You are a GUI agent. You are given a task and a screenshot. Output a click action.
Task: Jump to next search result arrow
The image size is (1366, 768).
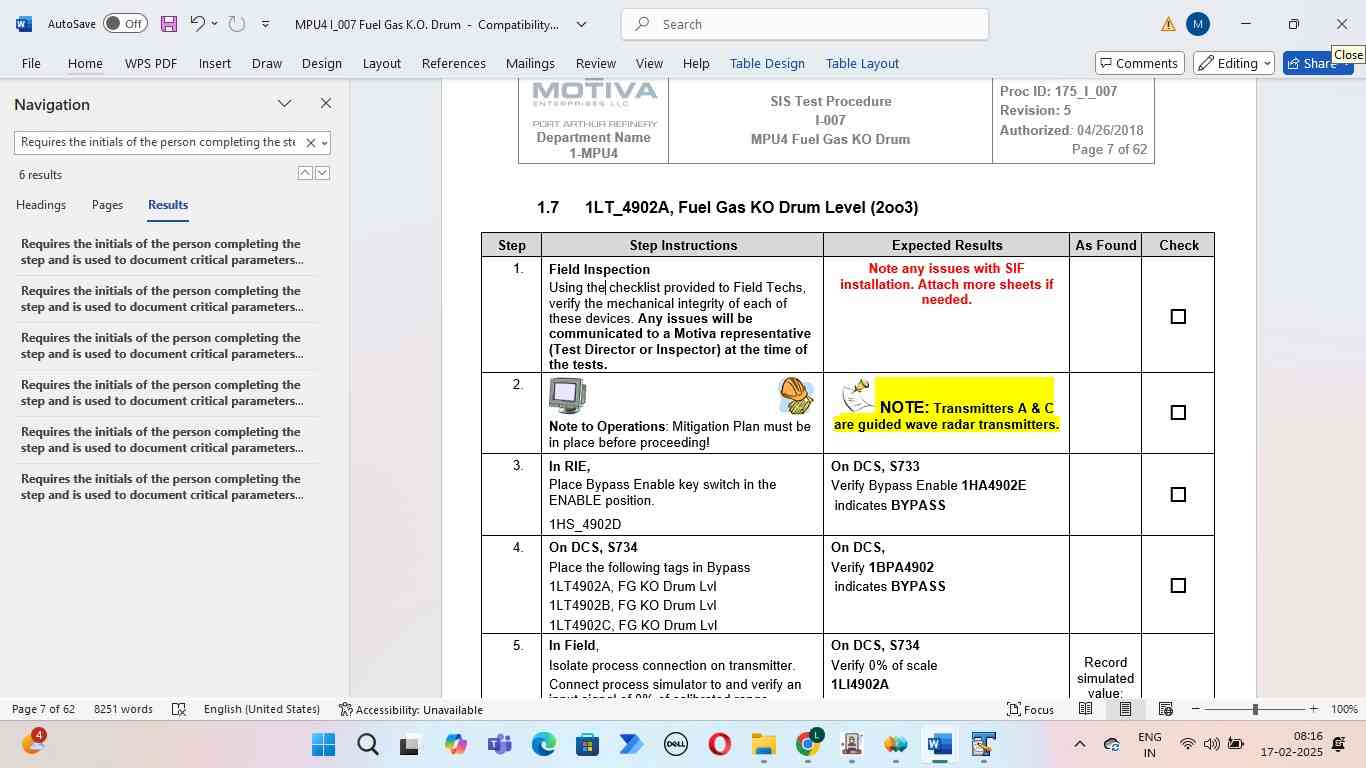[x=322, y=173]
